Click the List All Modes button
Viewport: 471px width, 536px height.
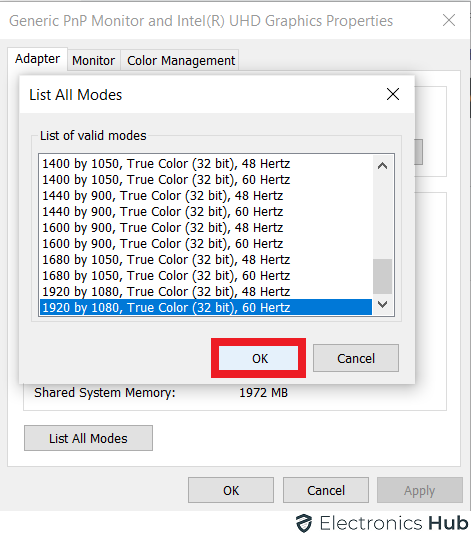[88, 438]
